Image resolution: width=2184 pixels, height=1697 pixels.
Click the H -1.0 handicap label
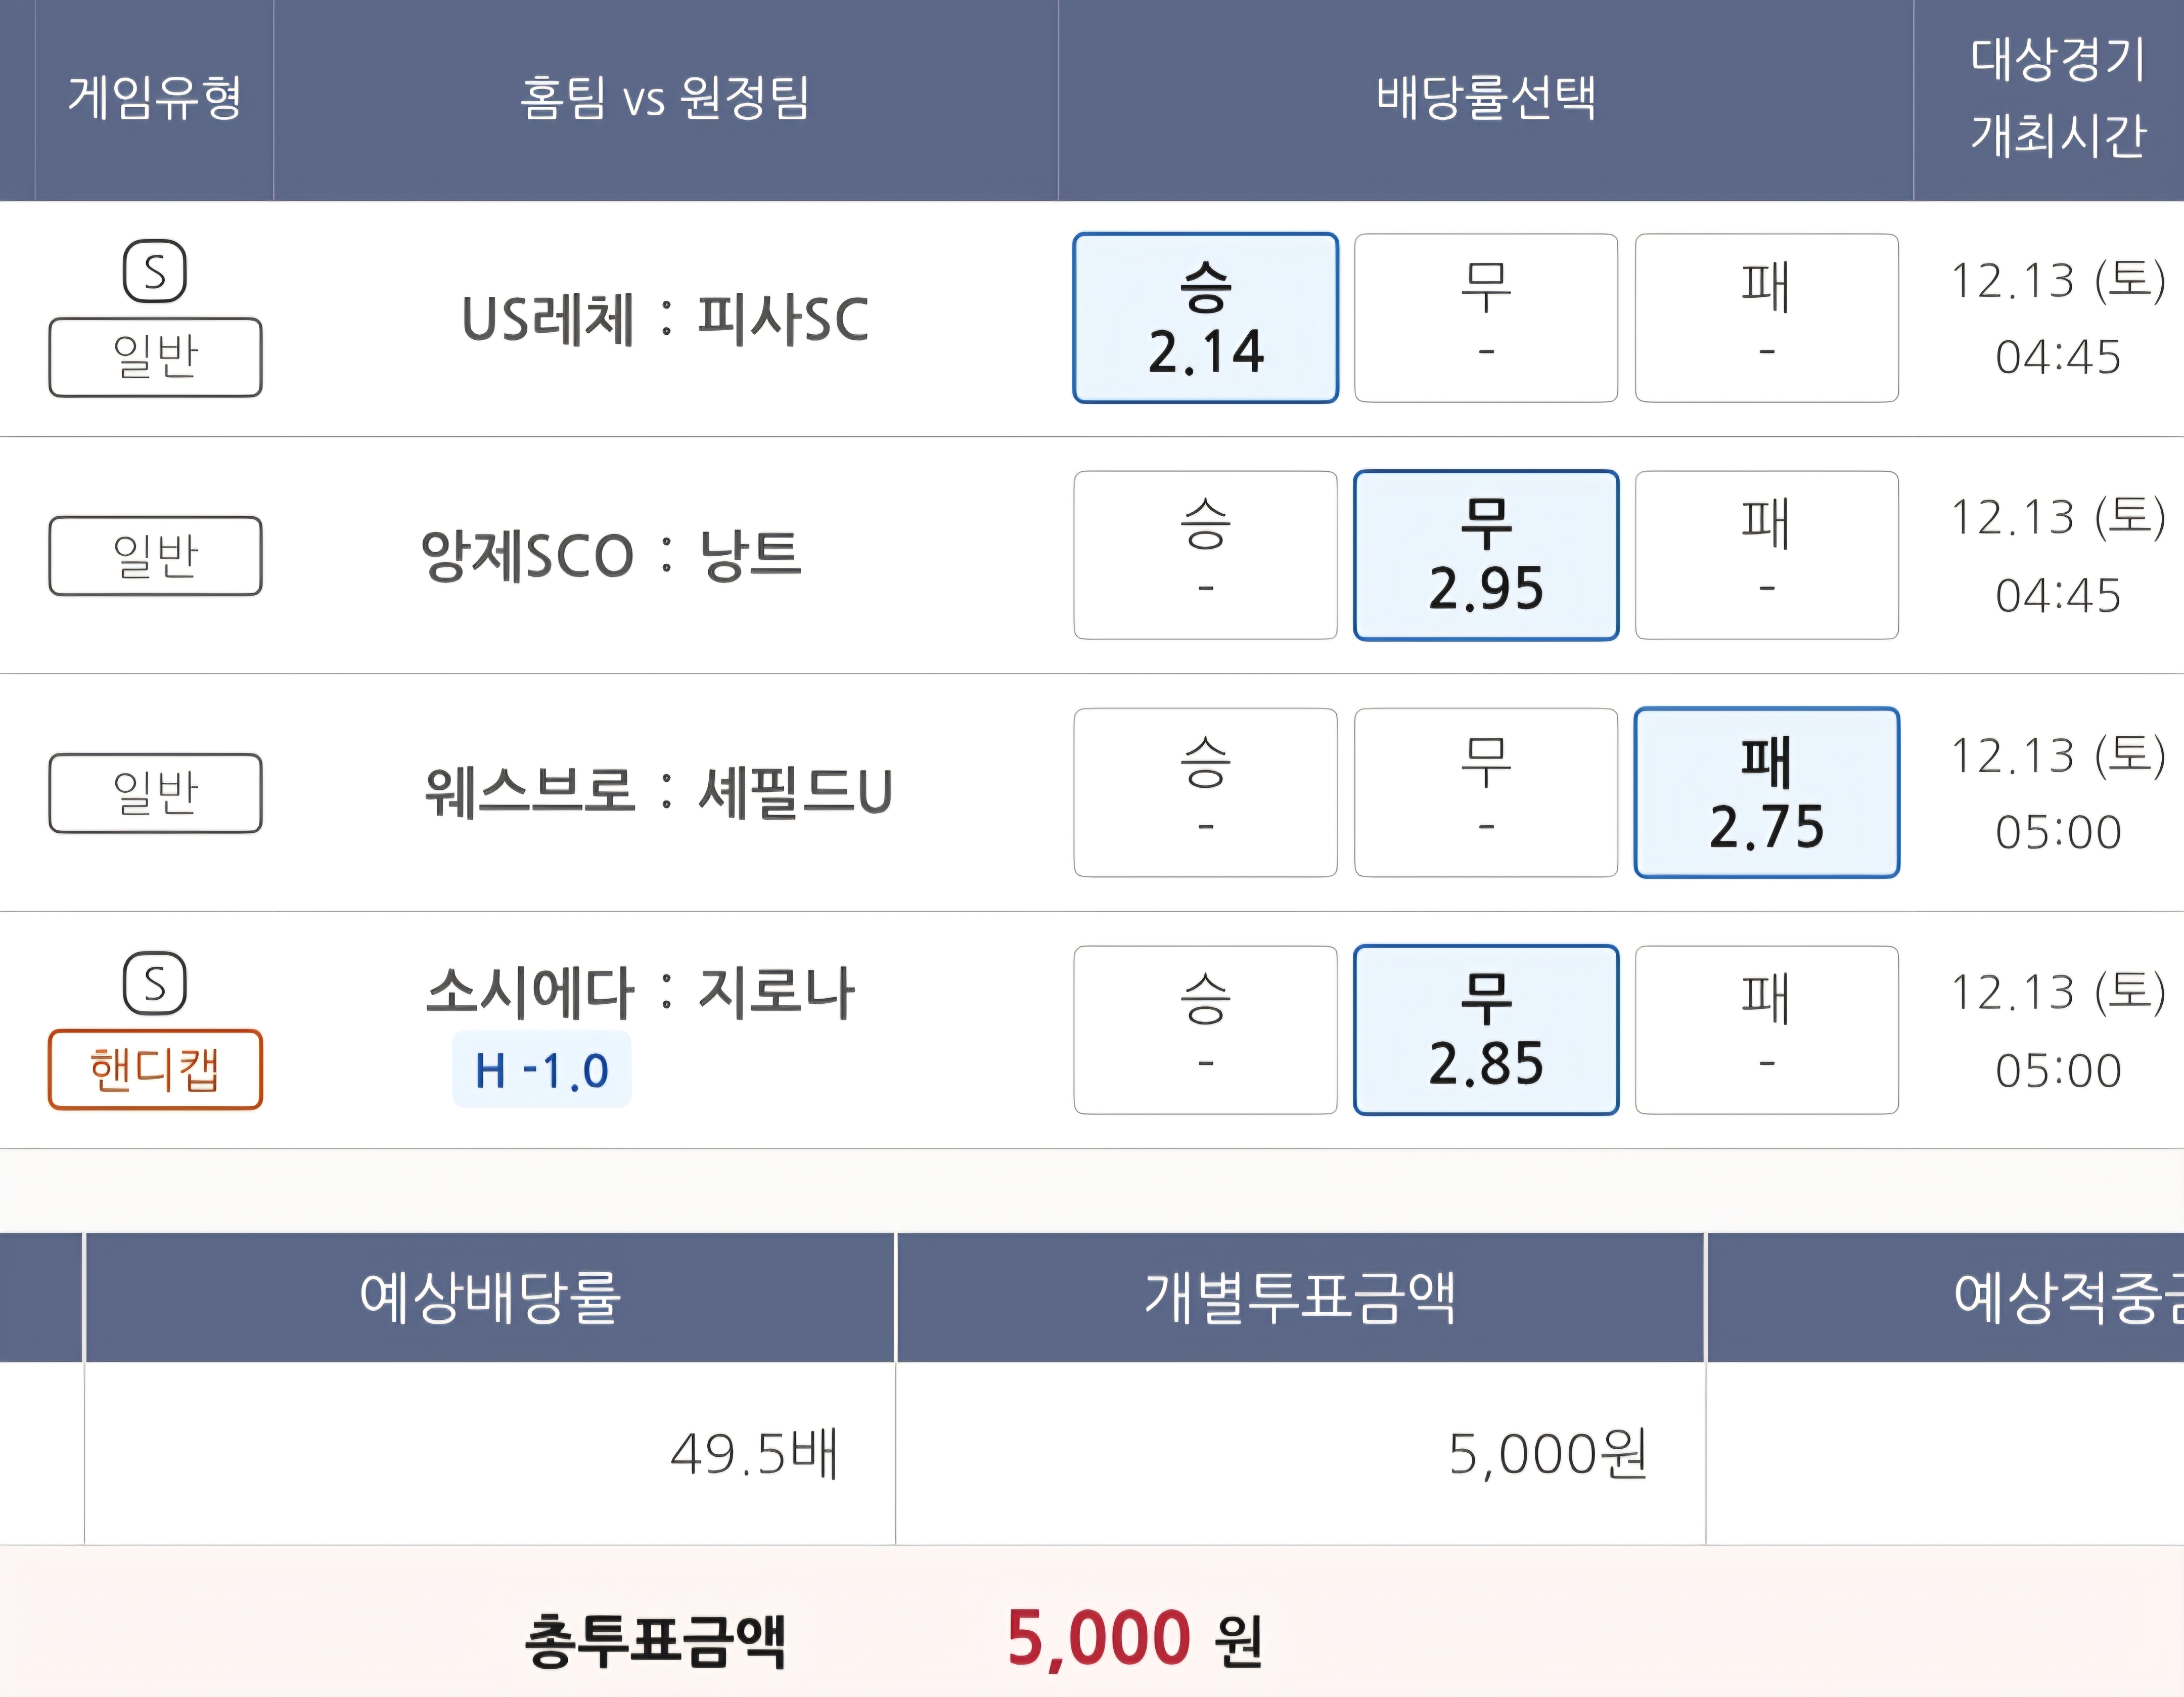541,1070
